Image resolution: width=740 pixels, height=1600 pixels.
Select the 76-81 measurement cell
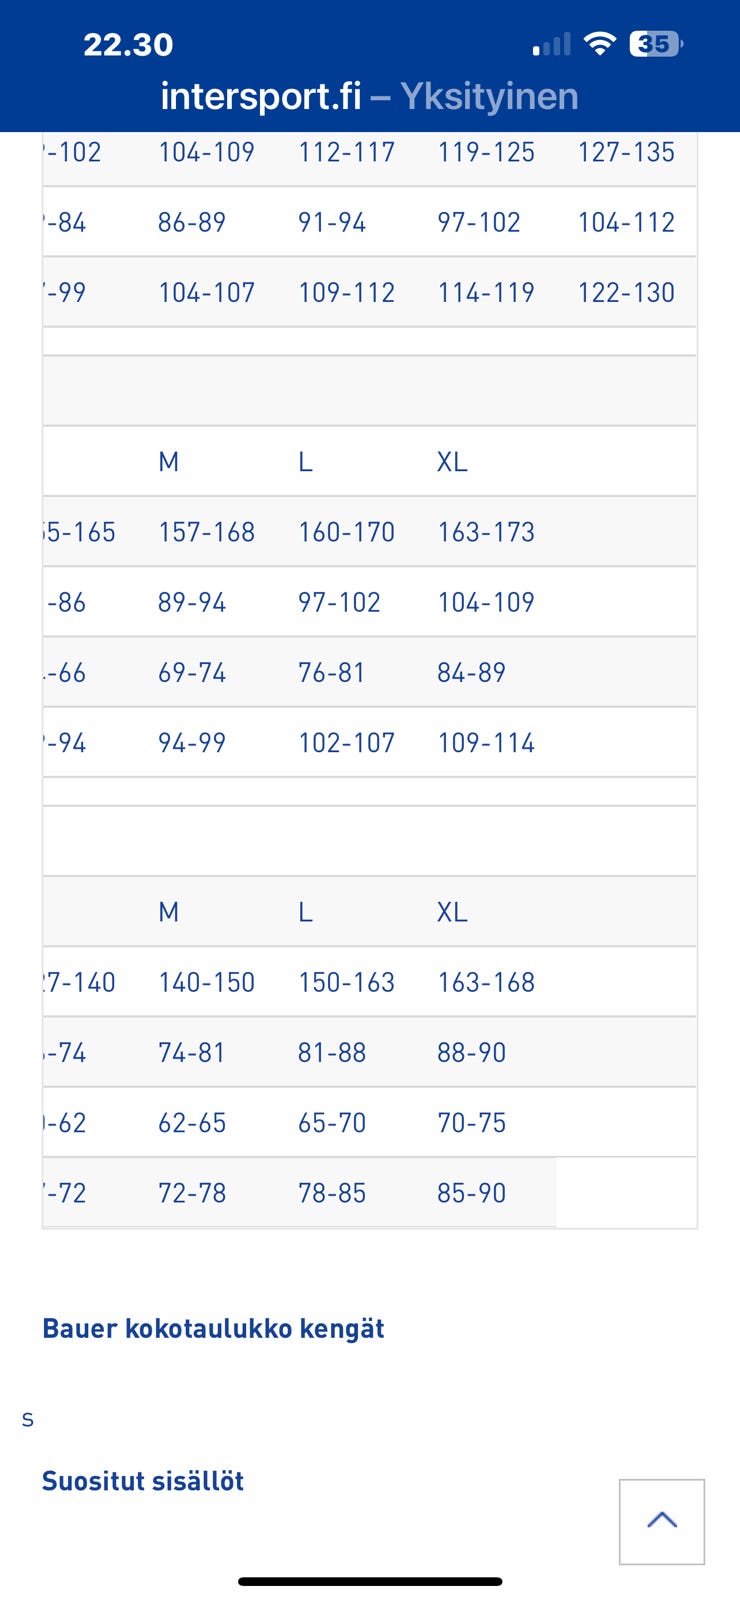click(331, 672)
